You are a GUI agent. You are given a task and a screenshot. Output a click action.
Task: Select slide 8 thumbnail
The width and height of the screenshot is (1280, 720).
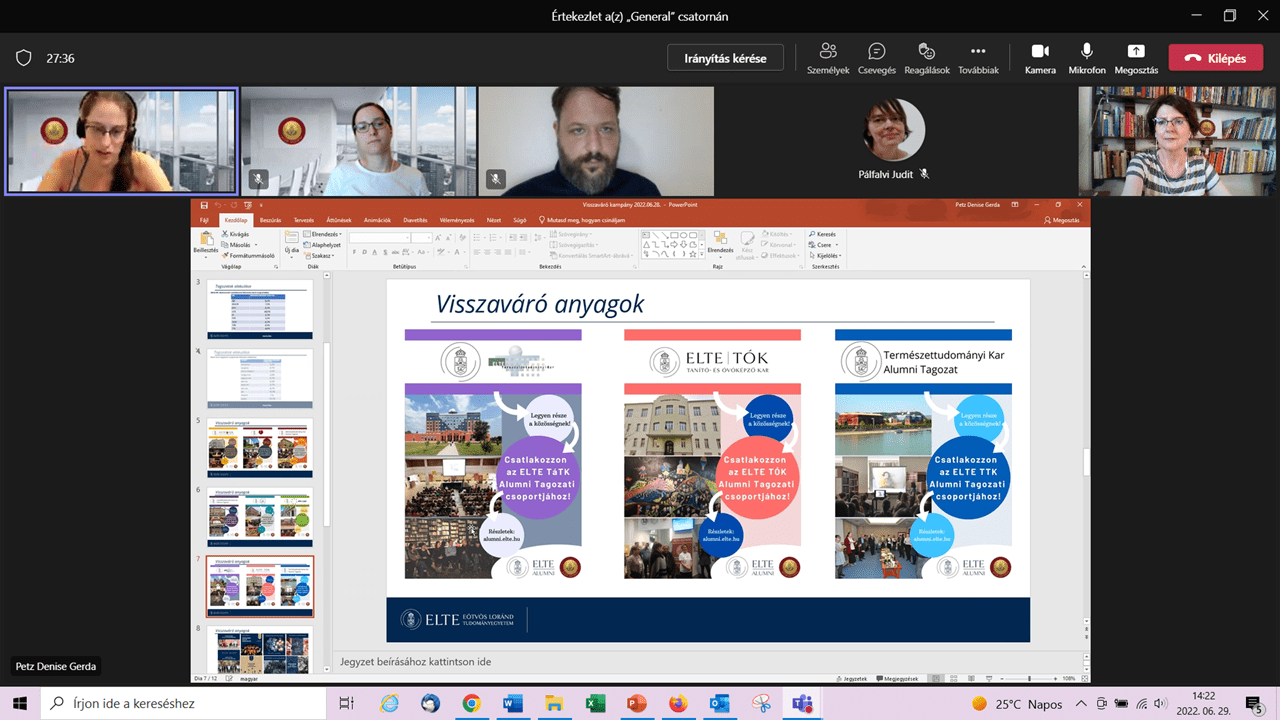pos(260,649)
